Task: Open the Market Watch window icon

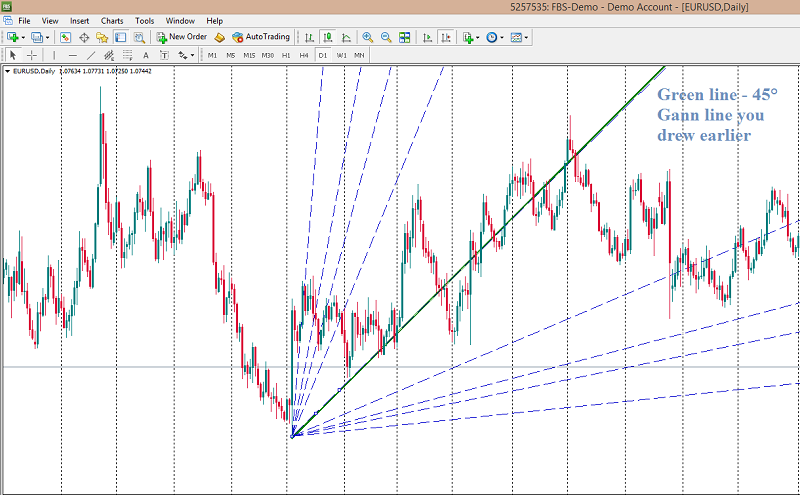Action: tap(66, 37)
